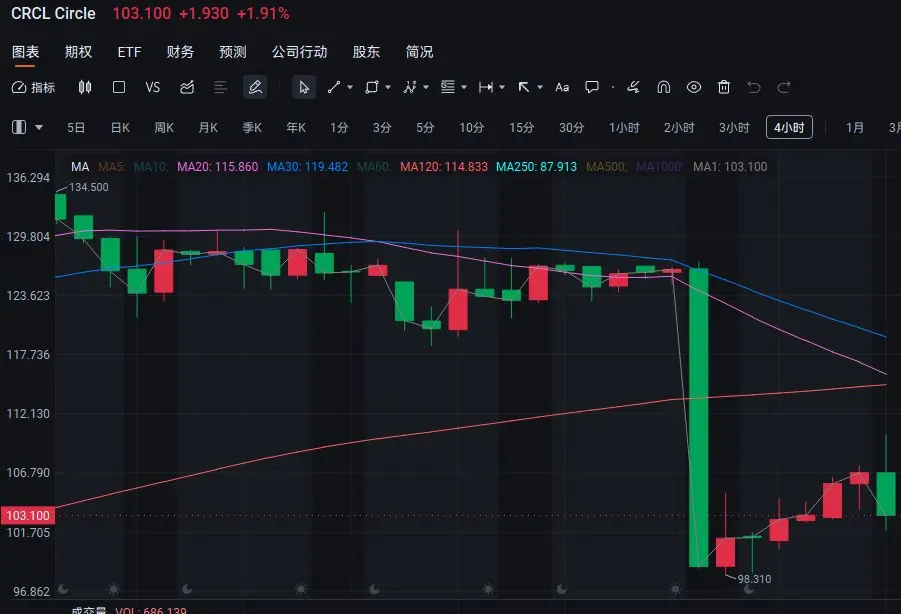901x614 pixels.
Task: Expand the Fibonacci tool dropdown arrow
Action: point(464,87)
